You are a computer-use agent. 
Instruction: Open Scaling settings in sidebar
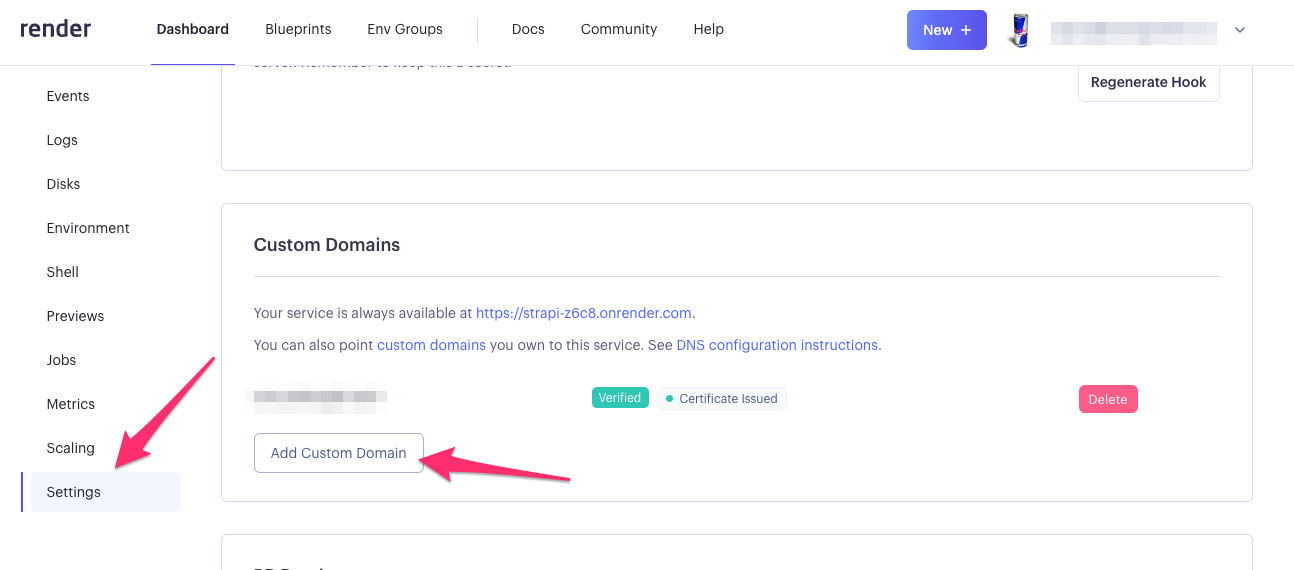click(x=71, y=448)
